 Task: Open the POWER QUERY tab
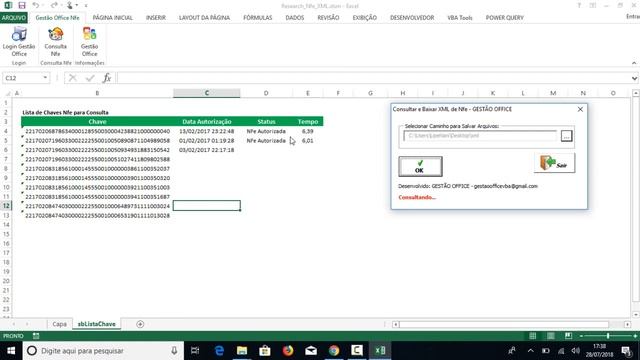(504, 18)
